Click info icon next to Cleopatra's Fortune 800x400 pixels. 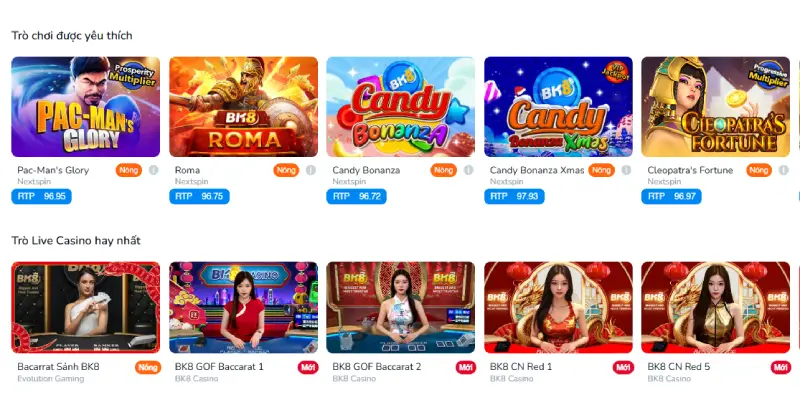[x=784, y=170]
